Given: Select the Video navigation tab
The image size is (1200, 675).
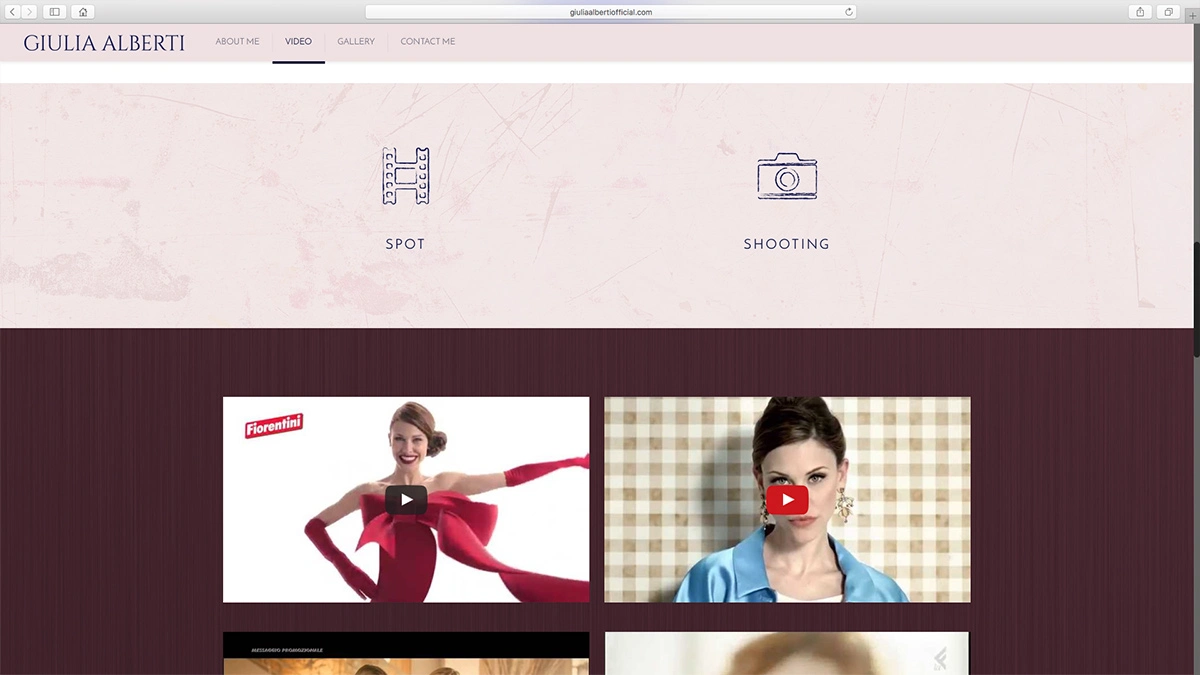Looking at the screenshot, I should click(298, 41).
